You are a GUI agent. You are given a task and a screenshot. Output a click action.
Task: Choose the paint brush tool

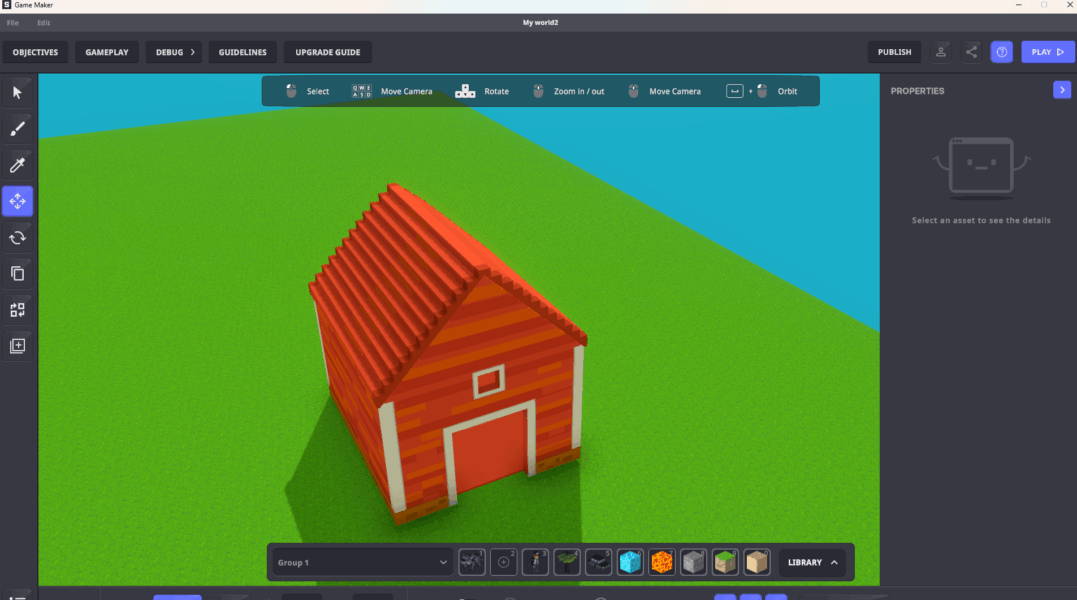coord(17,129)
